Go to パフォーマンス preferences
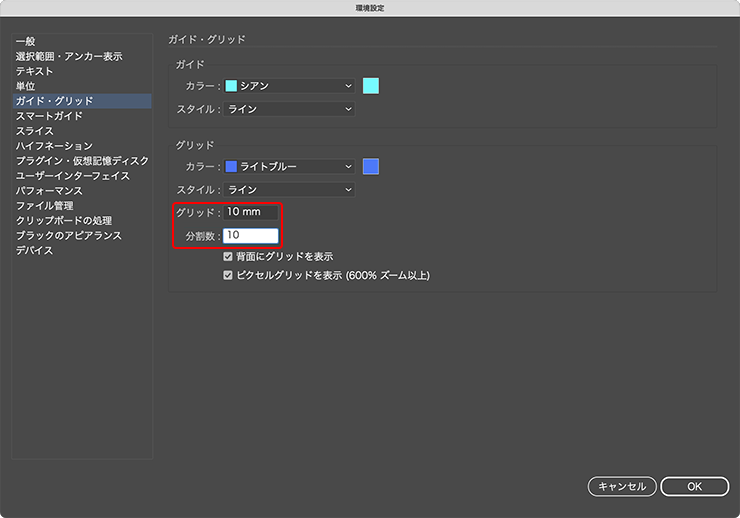The height and width of the screenshot is (518, 740). coord(49,191)
